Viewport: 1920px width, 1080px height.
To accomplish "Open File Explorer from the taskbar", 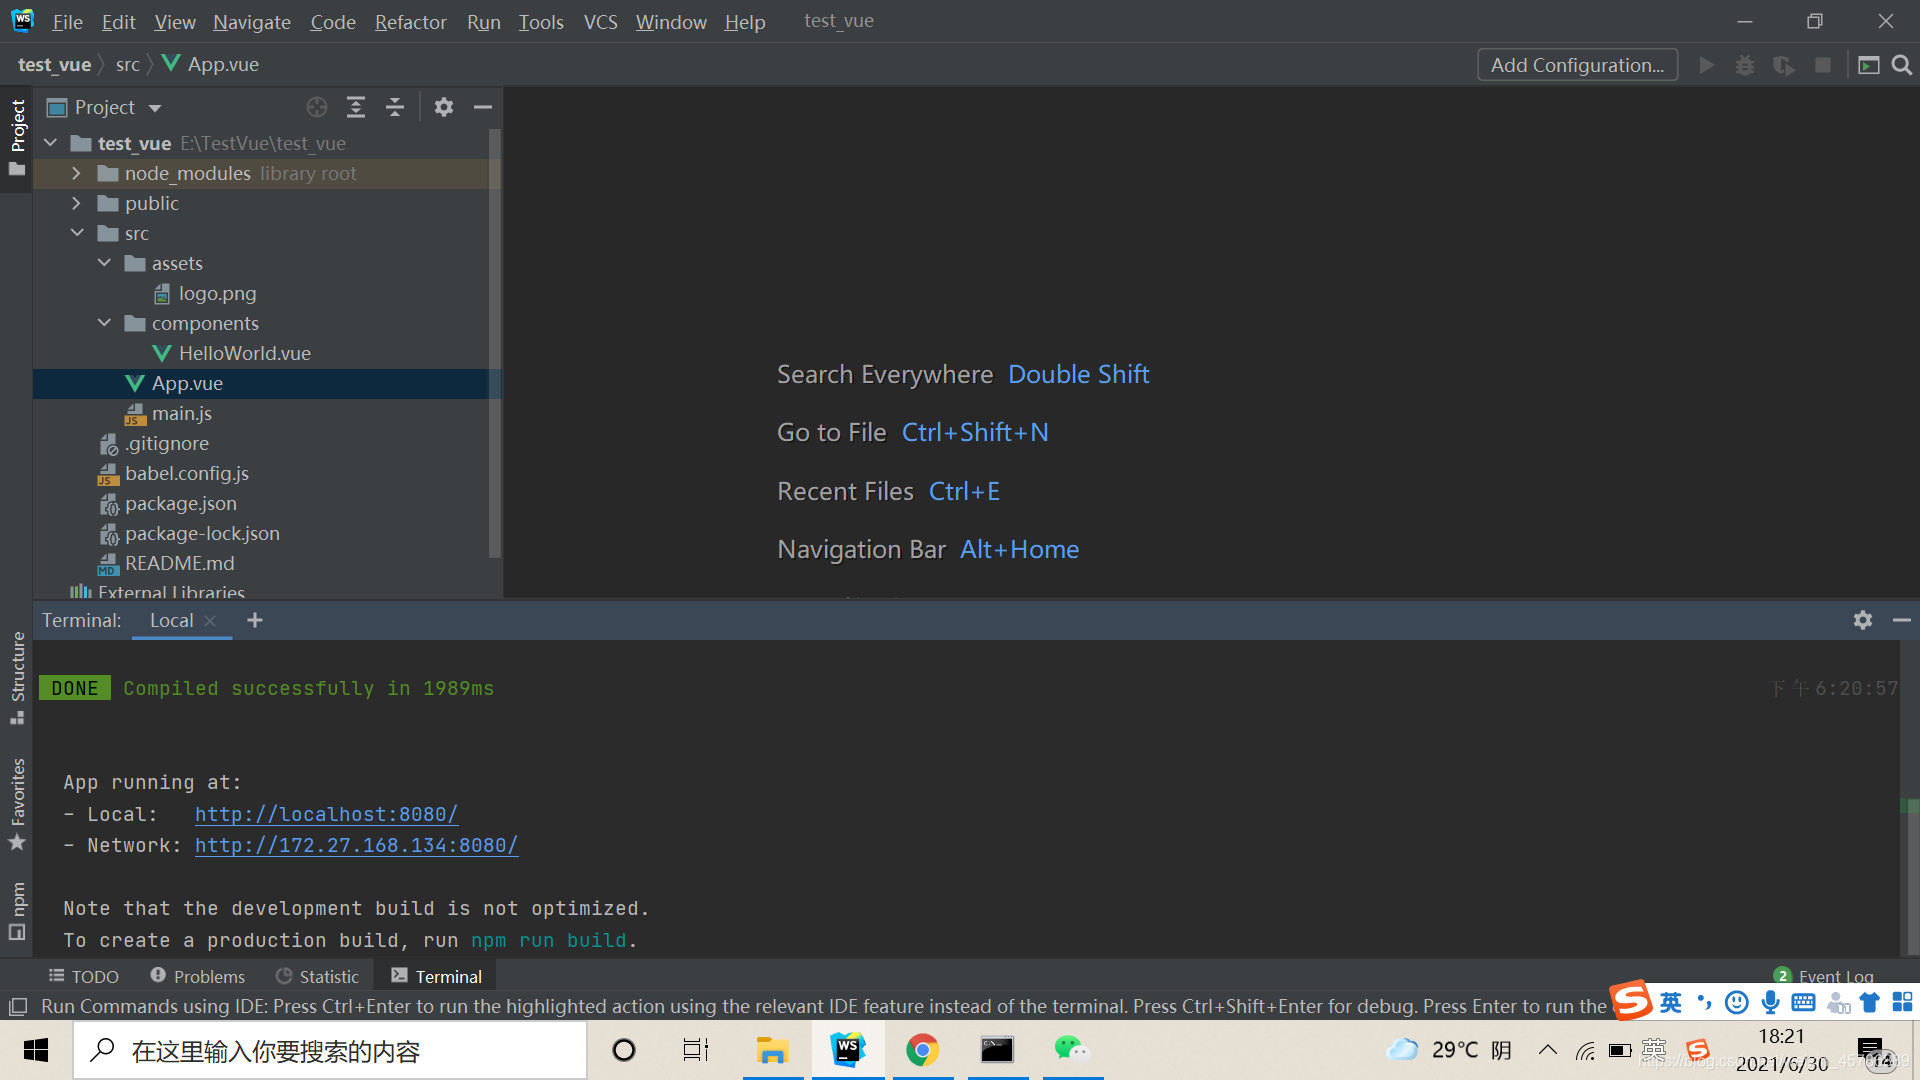I will [772, 1049].
